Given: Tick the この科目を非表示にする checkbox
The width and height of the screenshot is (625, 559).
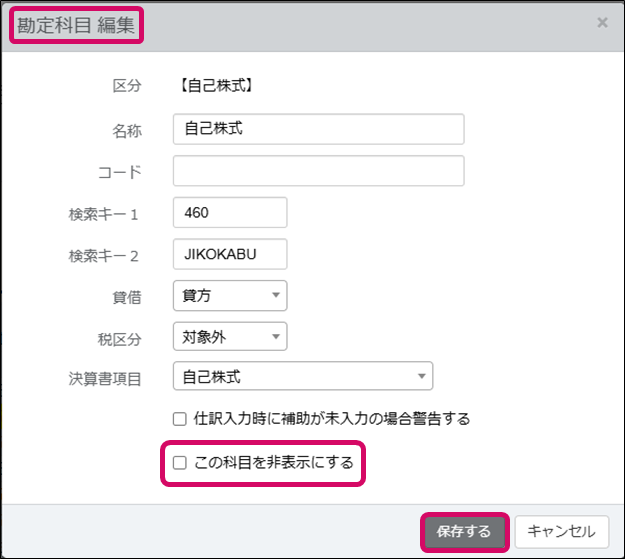Looking at the screenshot, I should coord(180,463).
